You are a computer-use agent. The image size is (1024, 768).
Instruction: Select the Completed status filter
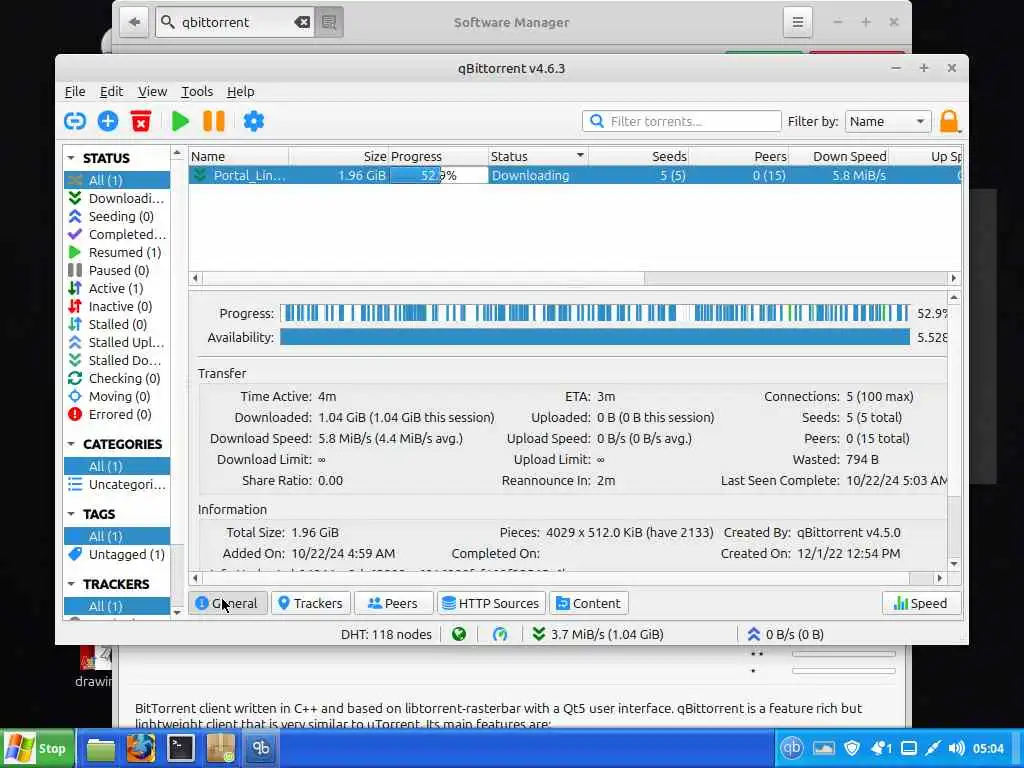tap(117, 234)
